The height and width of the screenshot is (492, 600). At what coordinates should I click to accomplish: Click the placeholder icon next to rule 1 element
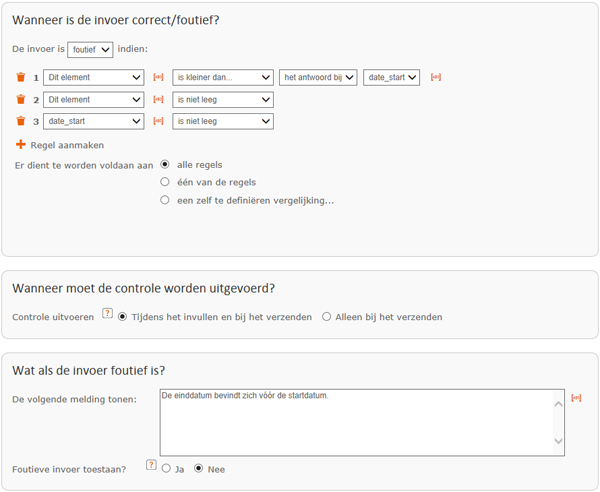(x=158, y=77)
